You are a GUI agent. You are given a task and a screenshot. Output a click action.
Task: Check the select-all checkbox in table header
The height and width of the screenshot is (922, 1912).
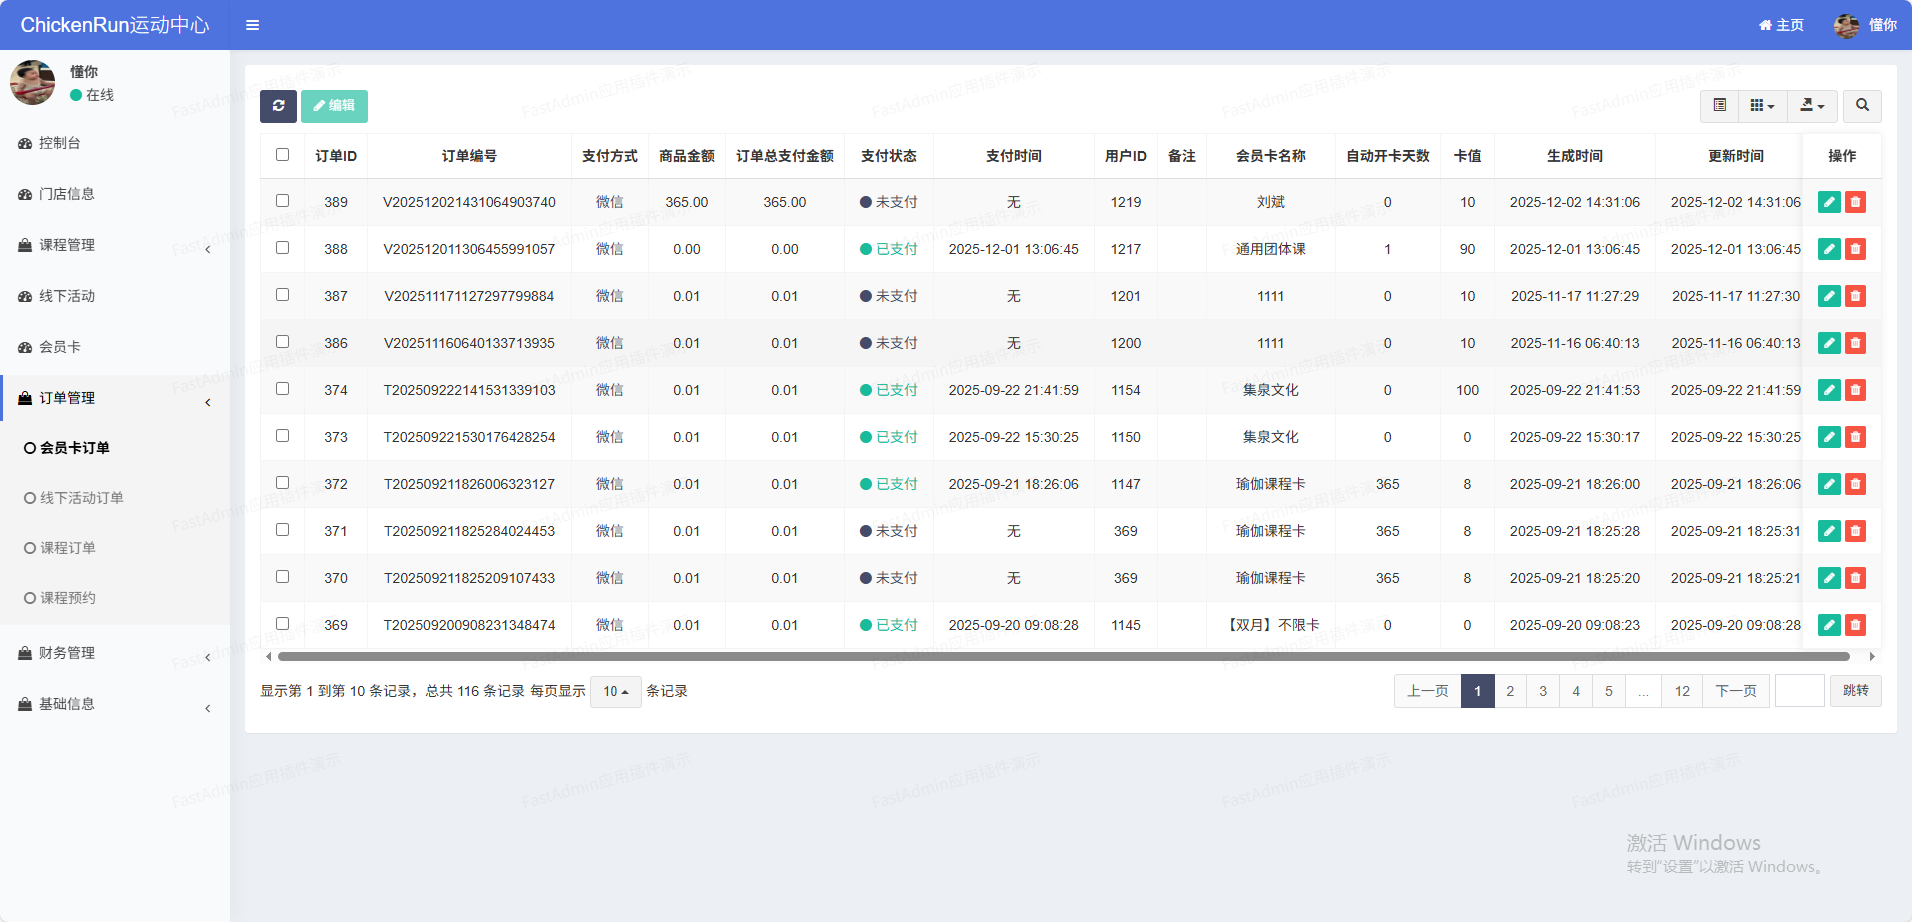[x=283, y=155]
